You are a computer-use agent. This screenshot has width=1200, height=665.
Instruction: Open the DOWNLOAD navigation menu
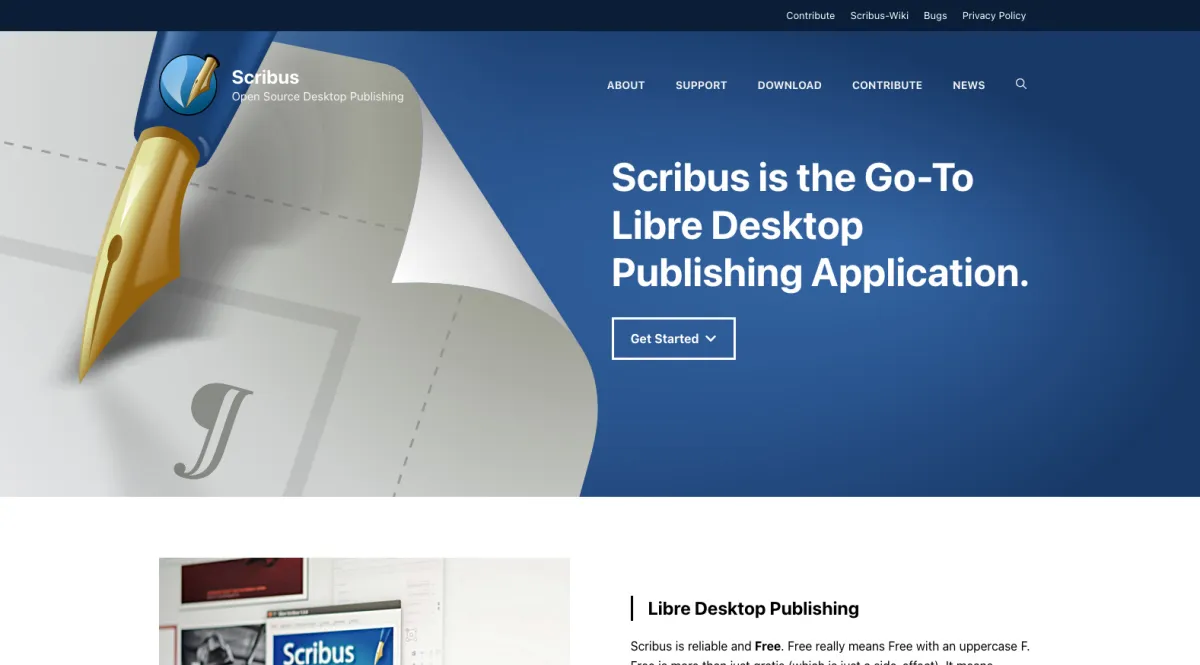(x=789, y=85)
